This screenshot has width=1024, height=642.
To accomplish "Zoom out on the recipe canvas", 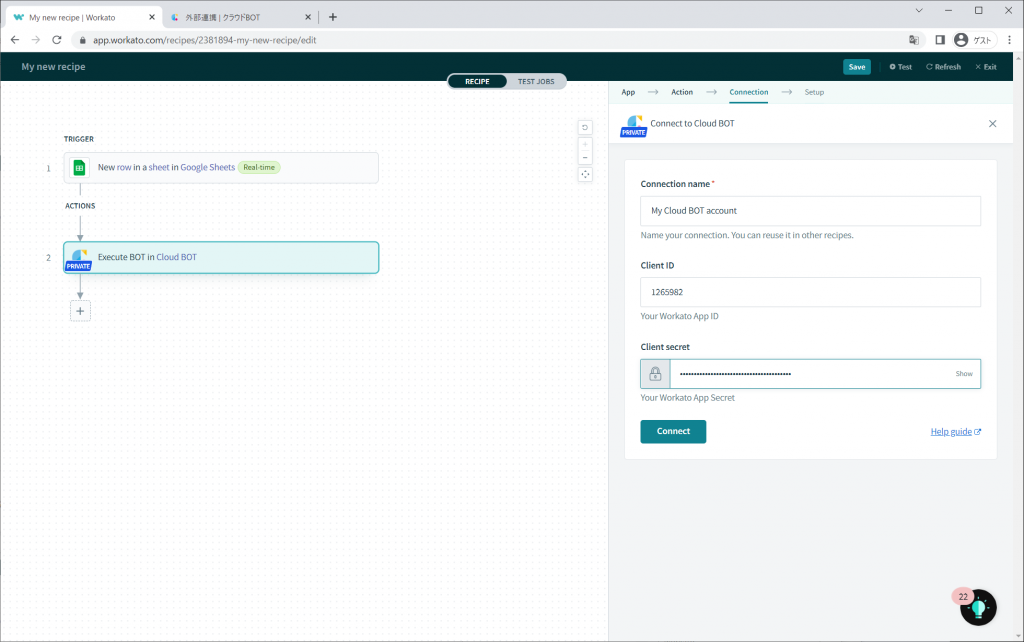I will [x=585, y=157].
